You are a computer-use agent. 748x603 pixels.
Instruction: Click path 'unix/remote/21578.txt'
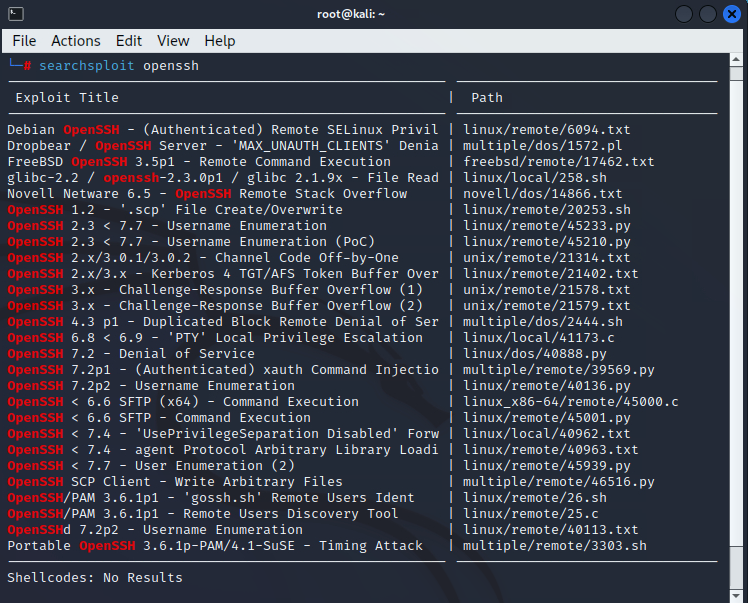pyautogui.click(x=546, y=290)
